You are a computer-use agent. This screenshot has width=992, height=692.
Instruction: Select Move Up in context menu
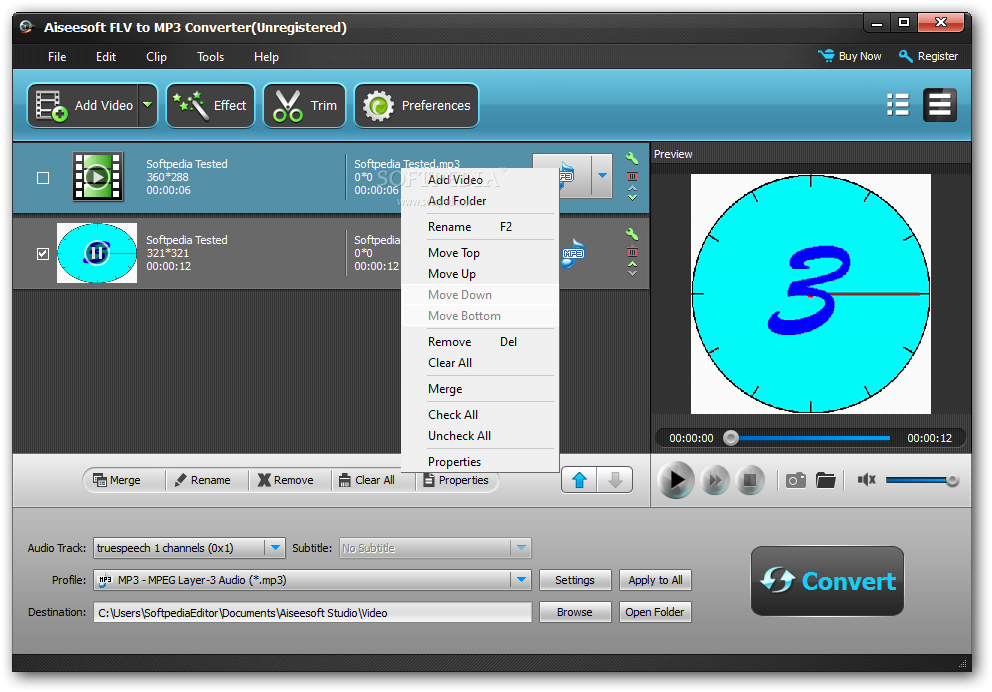pos(480,273)
